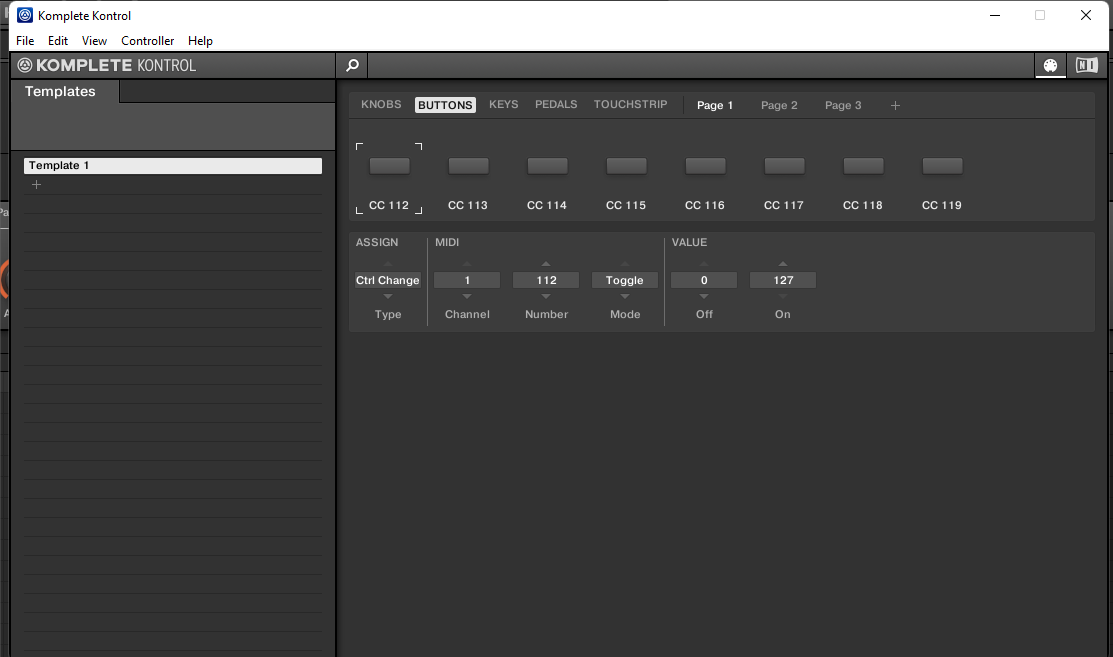Select Page 1 tab
Screen dimensions: 1113x657
[715, 105]
